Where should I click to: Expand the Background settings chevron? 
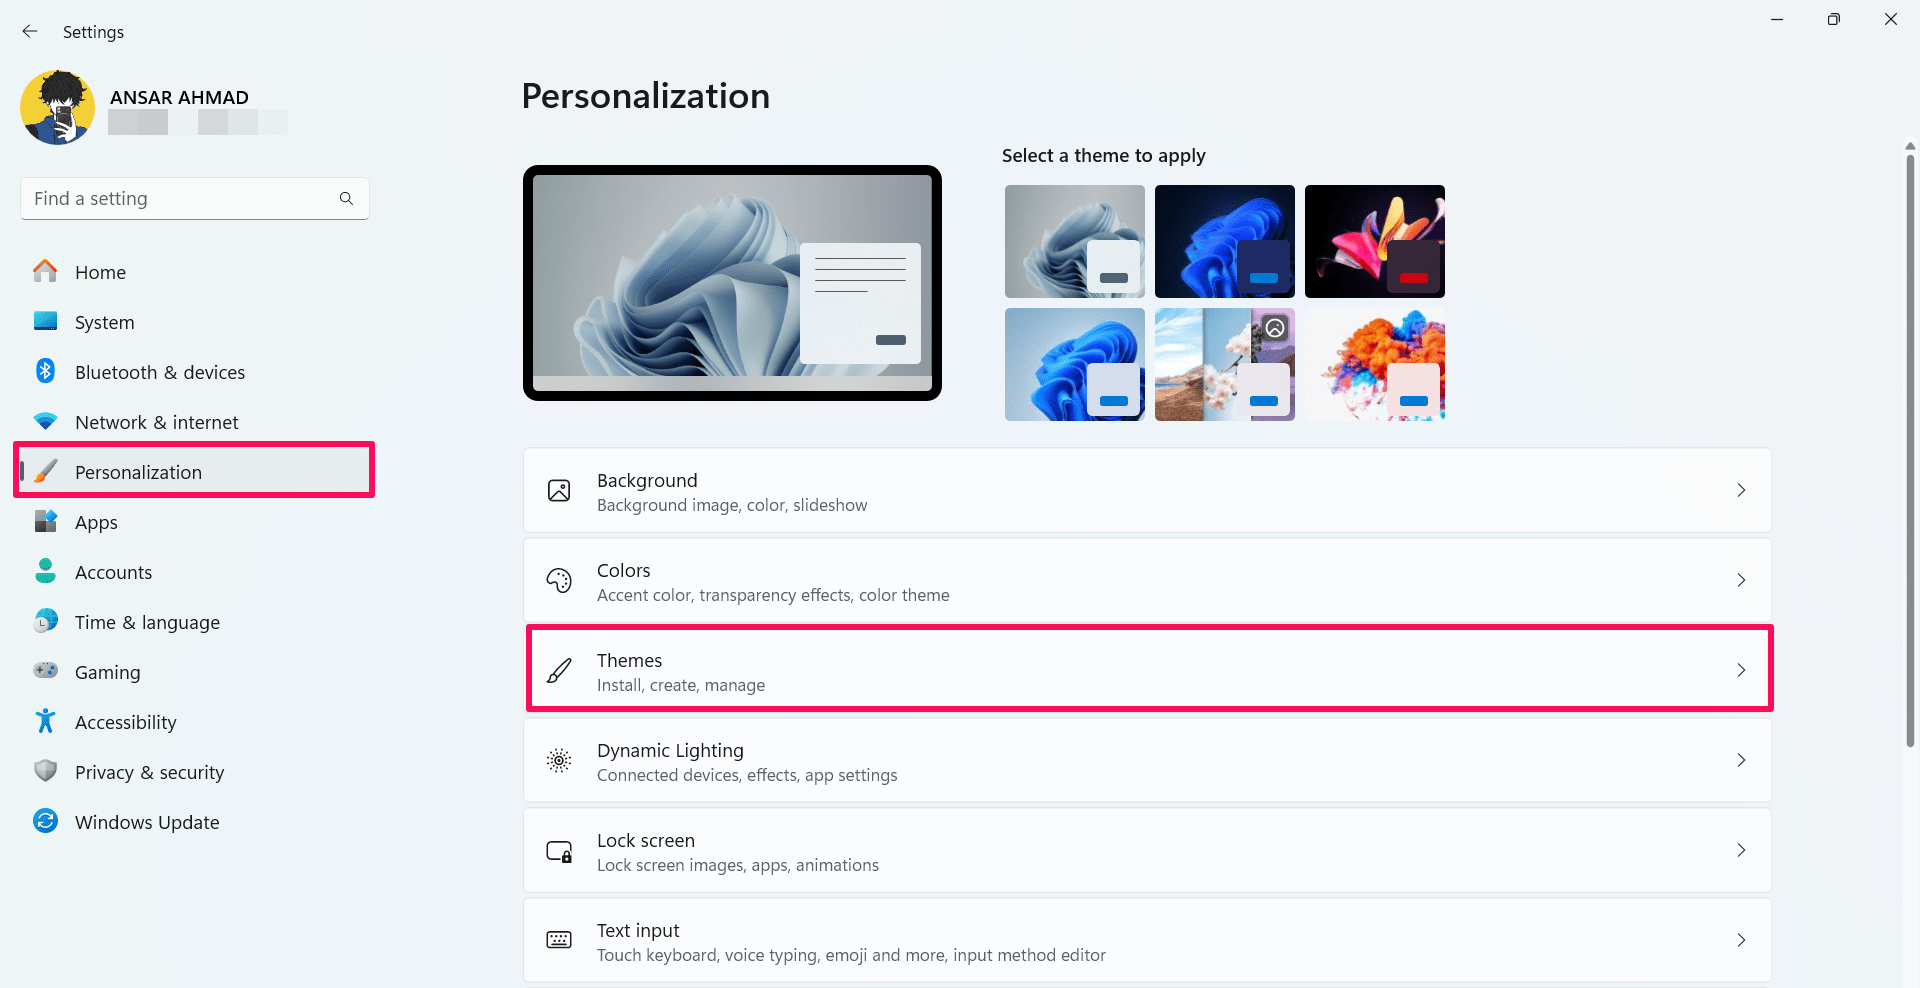click(x=1741, y=491)
